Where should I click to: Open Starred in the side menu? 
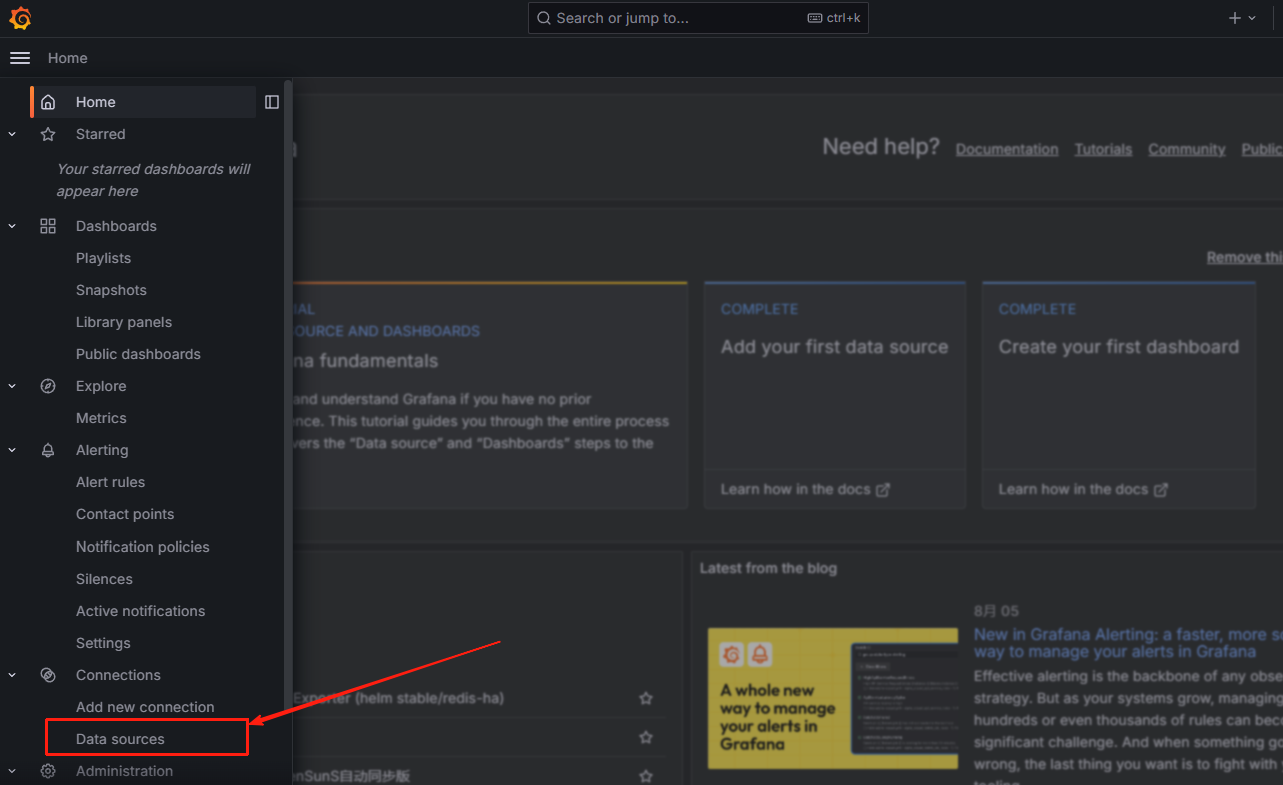click(100, 134)
